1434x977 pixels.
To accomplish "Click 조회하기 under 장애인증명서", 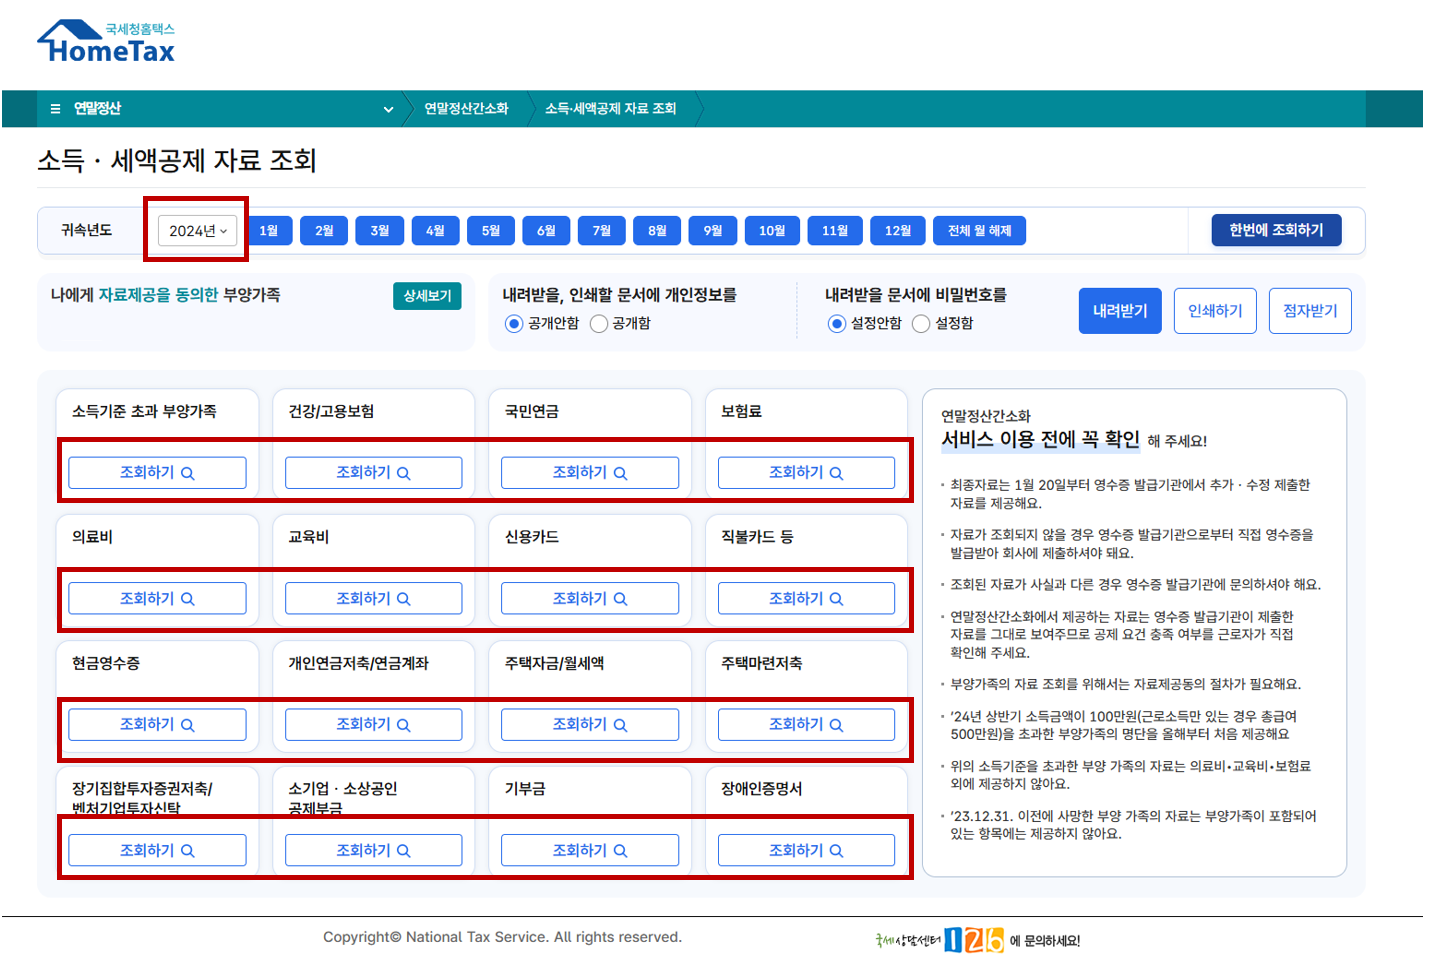I will pos(806,851).
